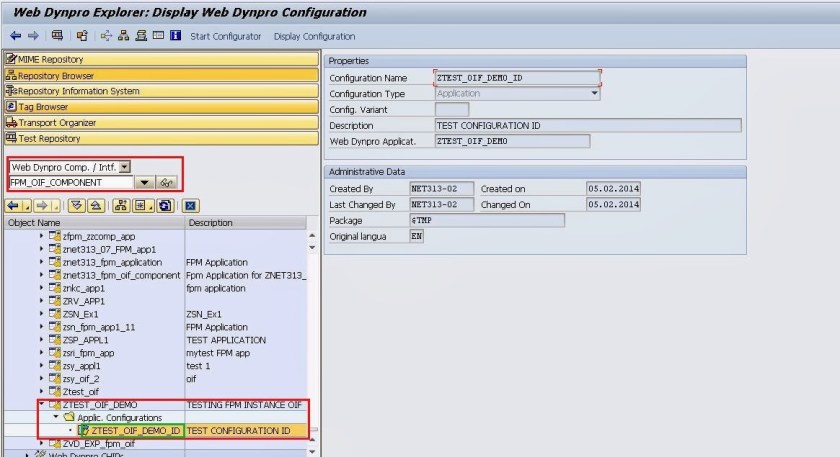Screen dimensions: 840x457
Task: Click the display object glasses icon beside FPM_OIF_COMPONENT
Action: pyautogui.click(x=168, y=183)
